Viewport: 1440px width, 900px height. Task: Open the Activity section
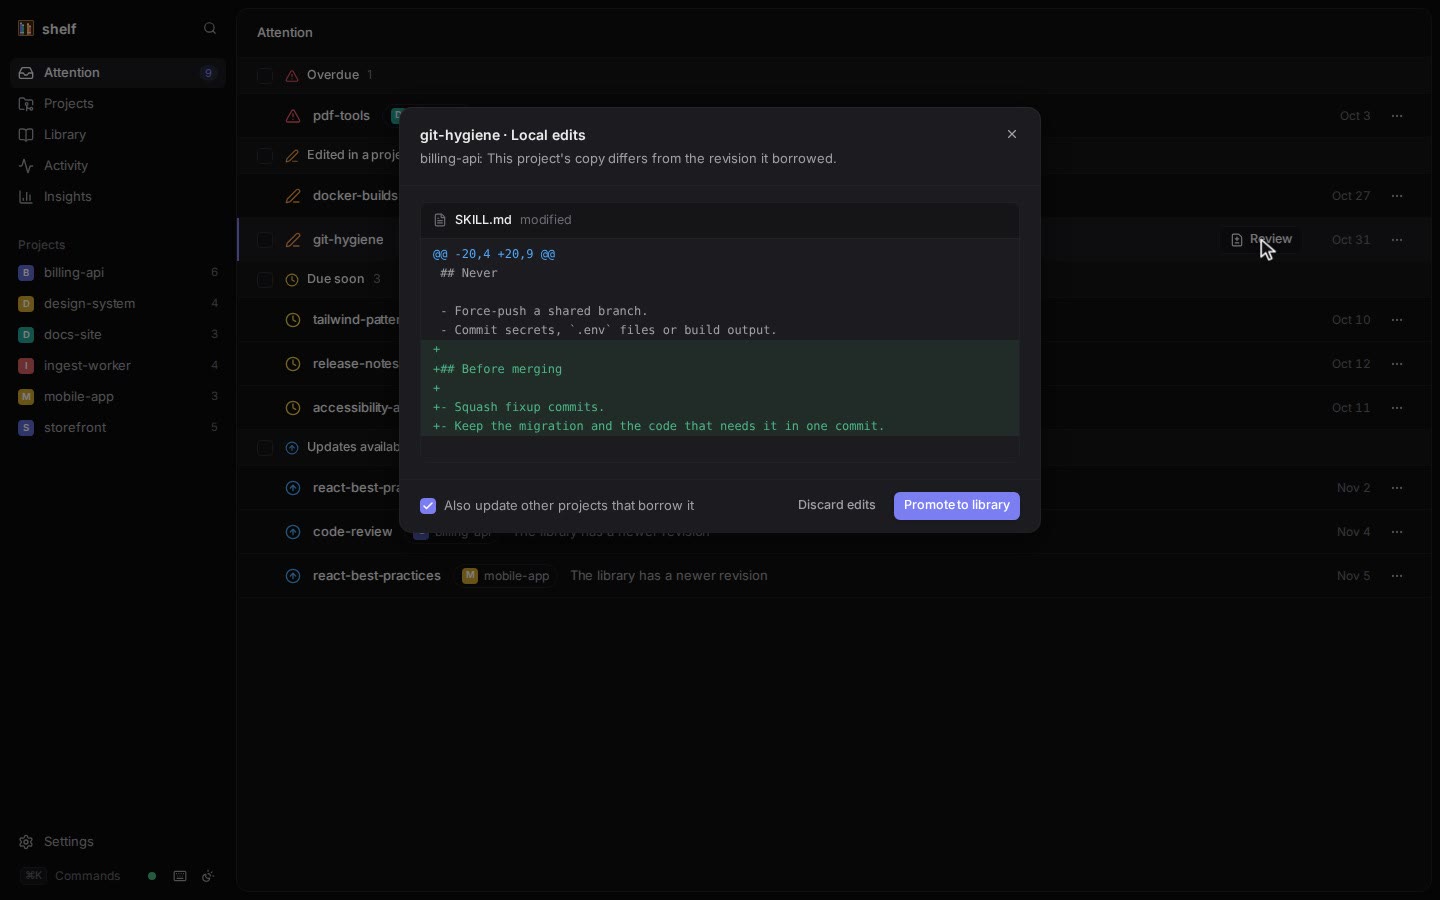118,166
